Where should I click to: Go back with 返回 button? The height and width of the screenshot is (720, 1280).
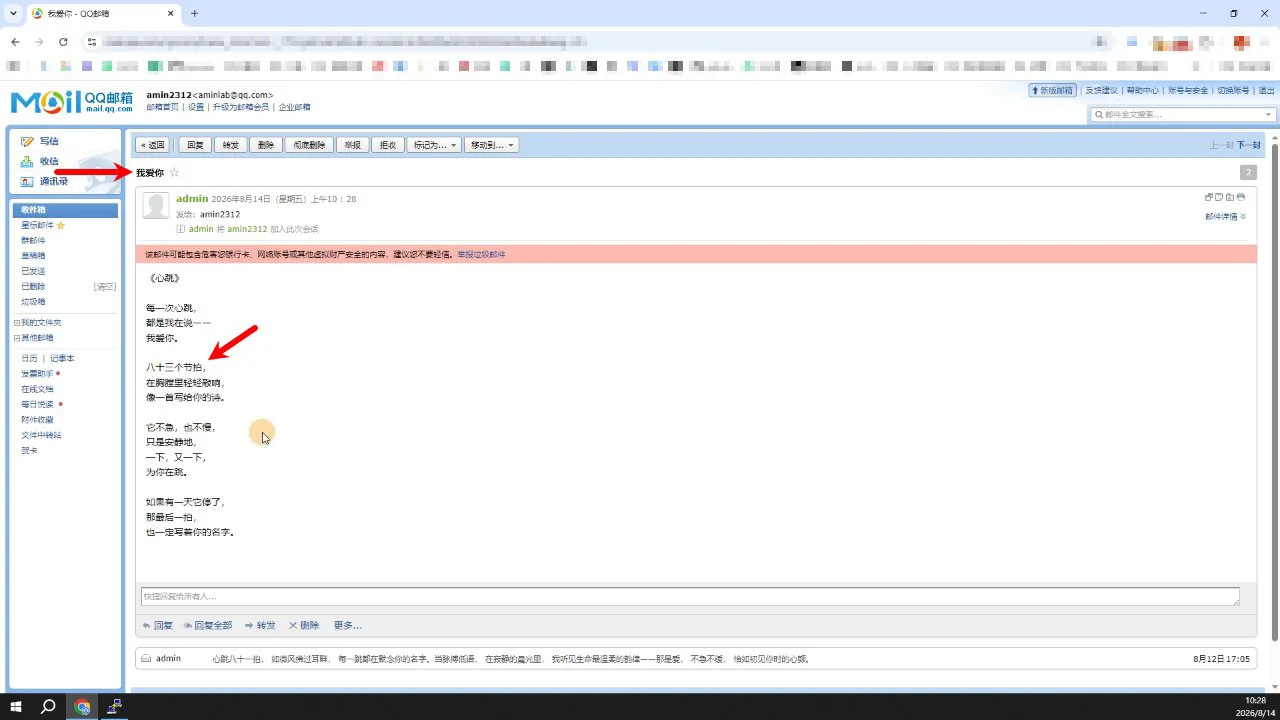point(153,145)
